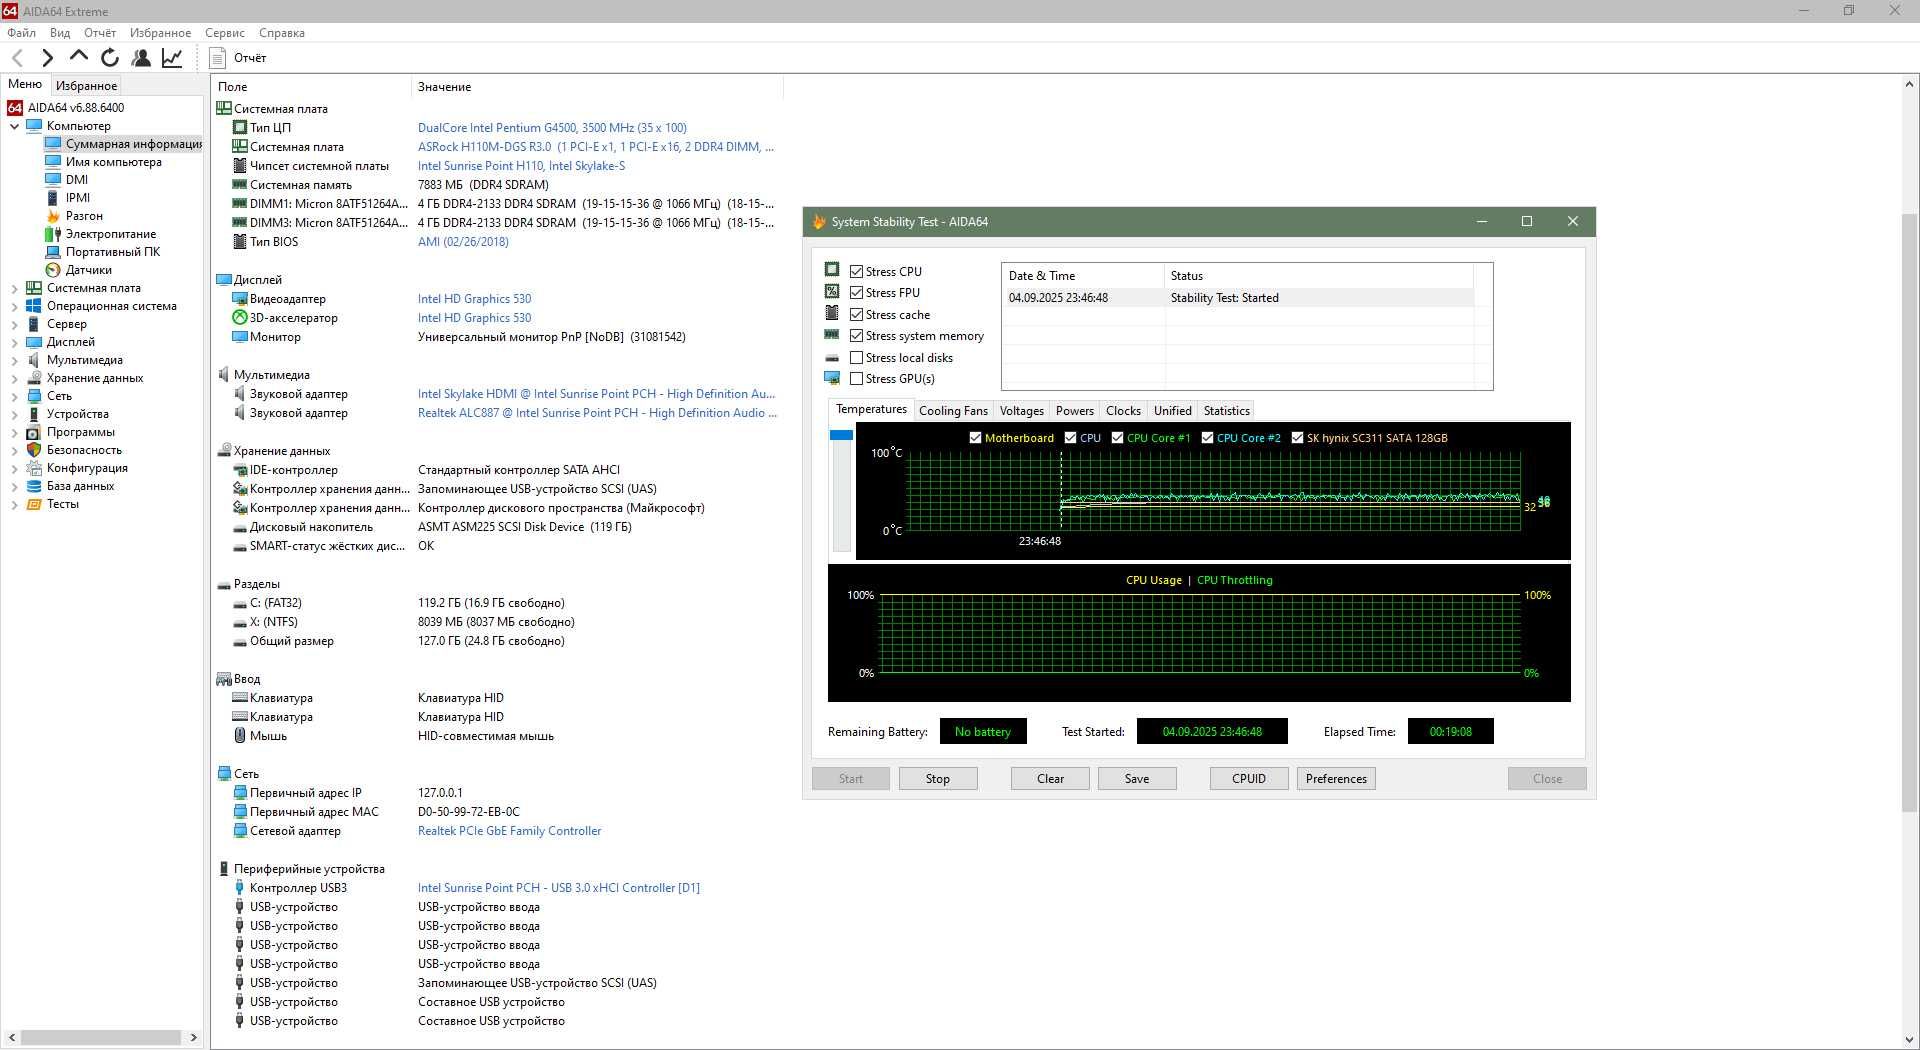Toggle Stress CPU checkbox
This screenshot has height=1050, width=1920.
tap(857, 272)
